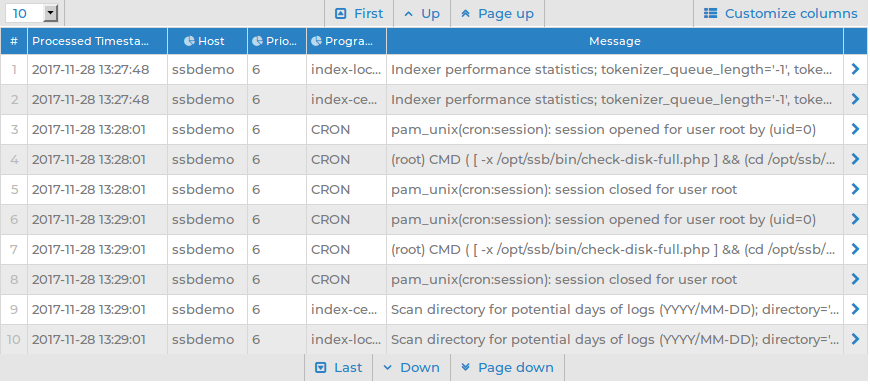Image resolution: width=870 pixels, height=384 pixels.
Task: Open the rows-per-page dropdown showing 10
Action: click(x=32, y=13)
